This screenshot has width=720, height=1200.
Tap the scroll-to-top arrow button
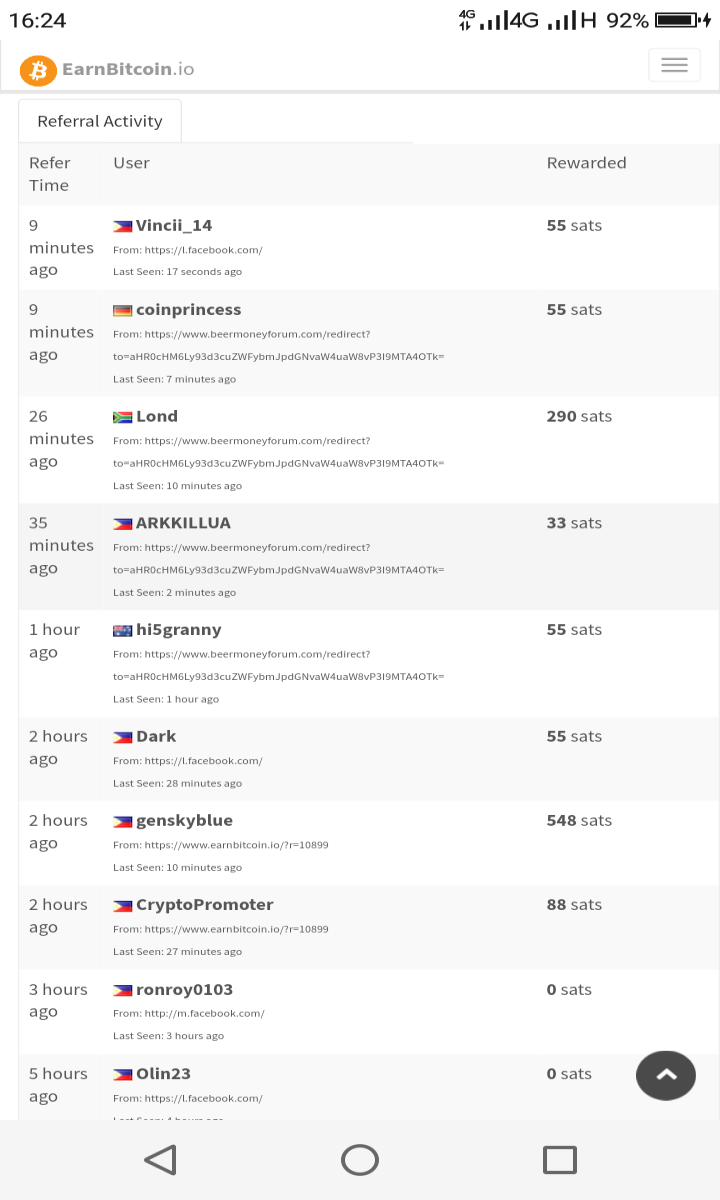[666, 1075]
